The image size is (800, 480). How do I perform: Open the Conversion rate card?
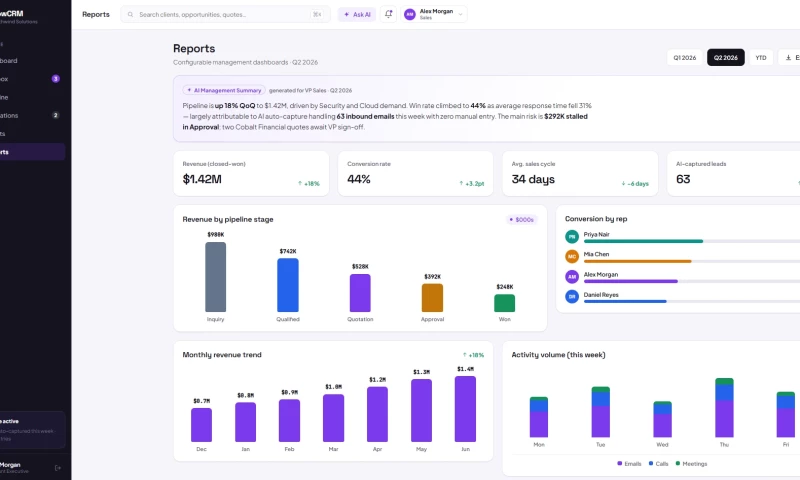[415, 173]
